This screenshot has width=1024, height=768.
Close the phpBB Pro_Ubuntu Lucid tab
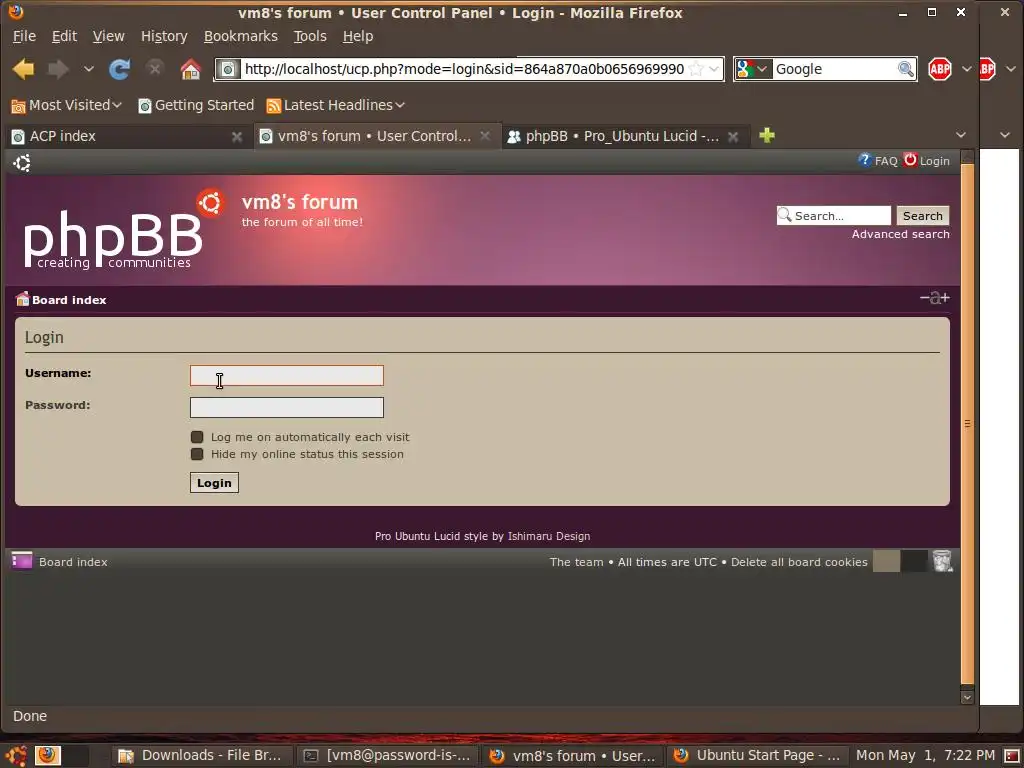[x=733, y=136]
